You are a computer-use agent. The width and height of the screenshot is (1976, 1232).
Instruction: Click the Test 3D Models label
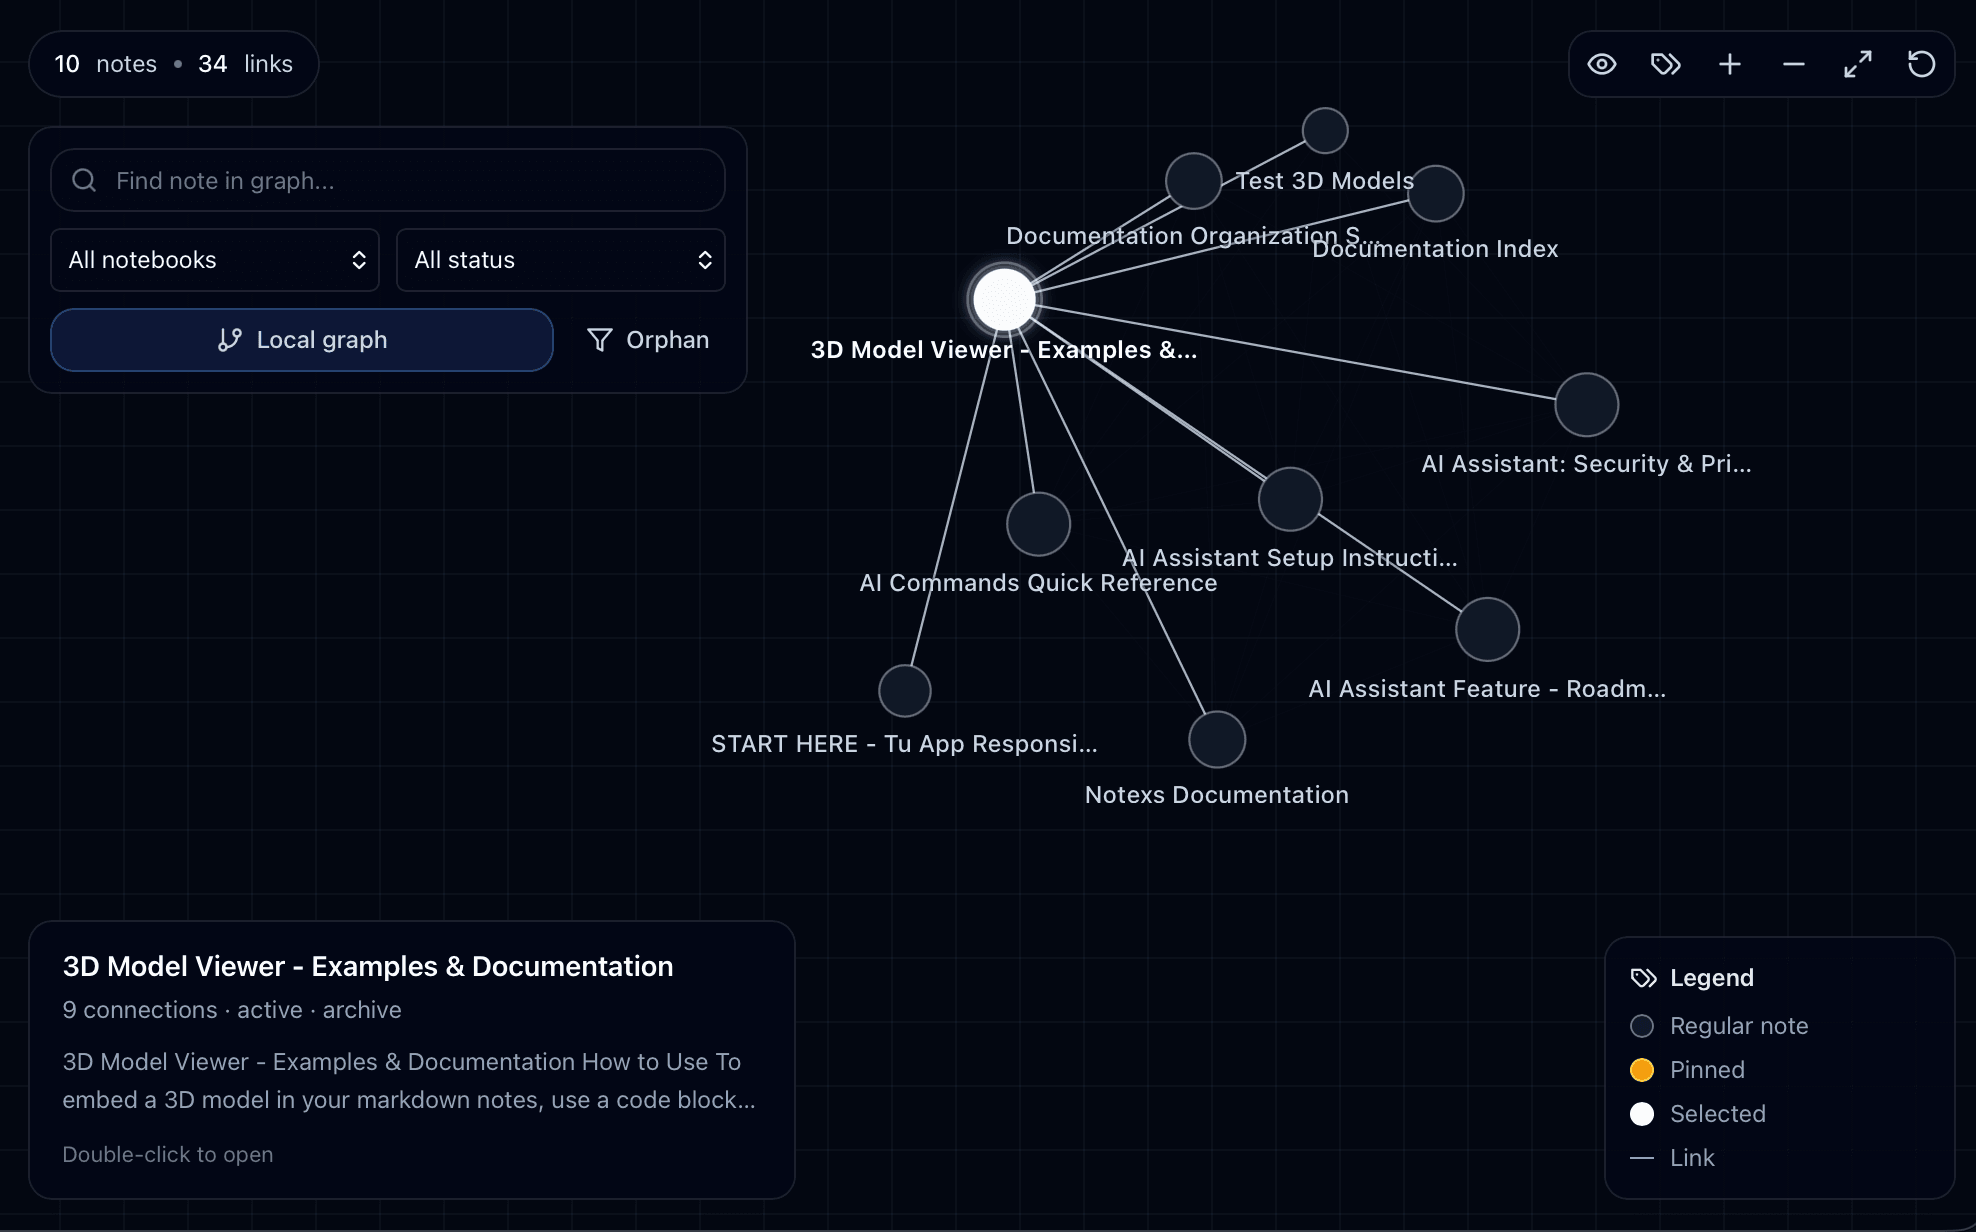point(1325,181)
